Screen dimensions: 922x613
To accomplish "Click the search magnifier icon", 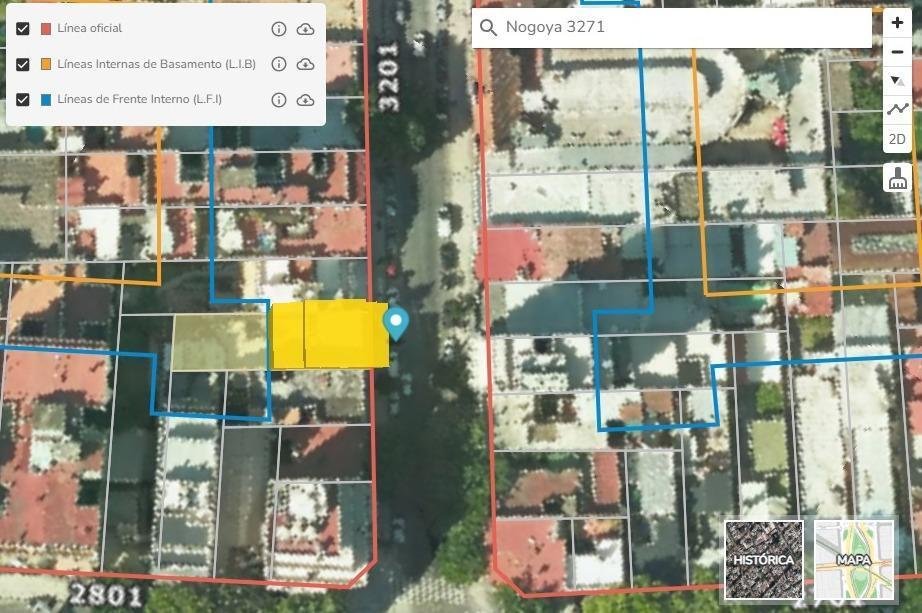I will coord(488,27).
